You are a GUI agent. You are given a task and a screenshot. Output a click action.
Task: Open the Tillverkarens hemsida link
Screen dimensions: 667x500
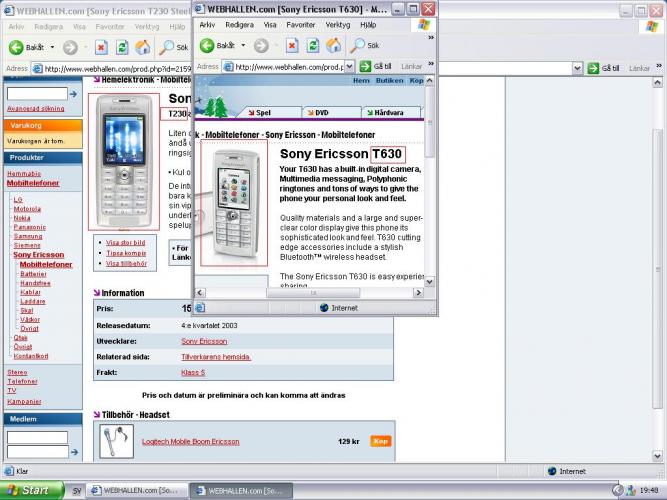pos(216,356)
